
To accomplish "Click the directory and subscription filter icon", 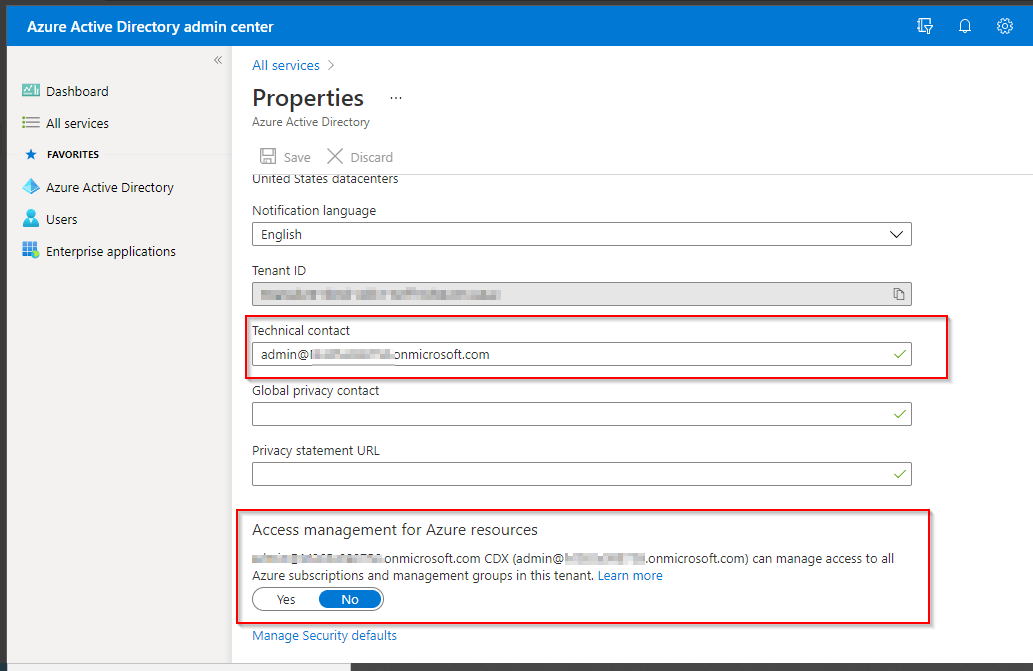I will click(x=924, y=25).
